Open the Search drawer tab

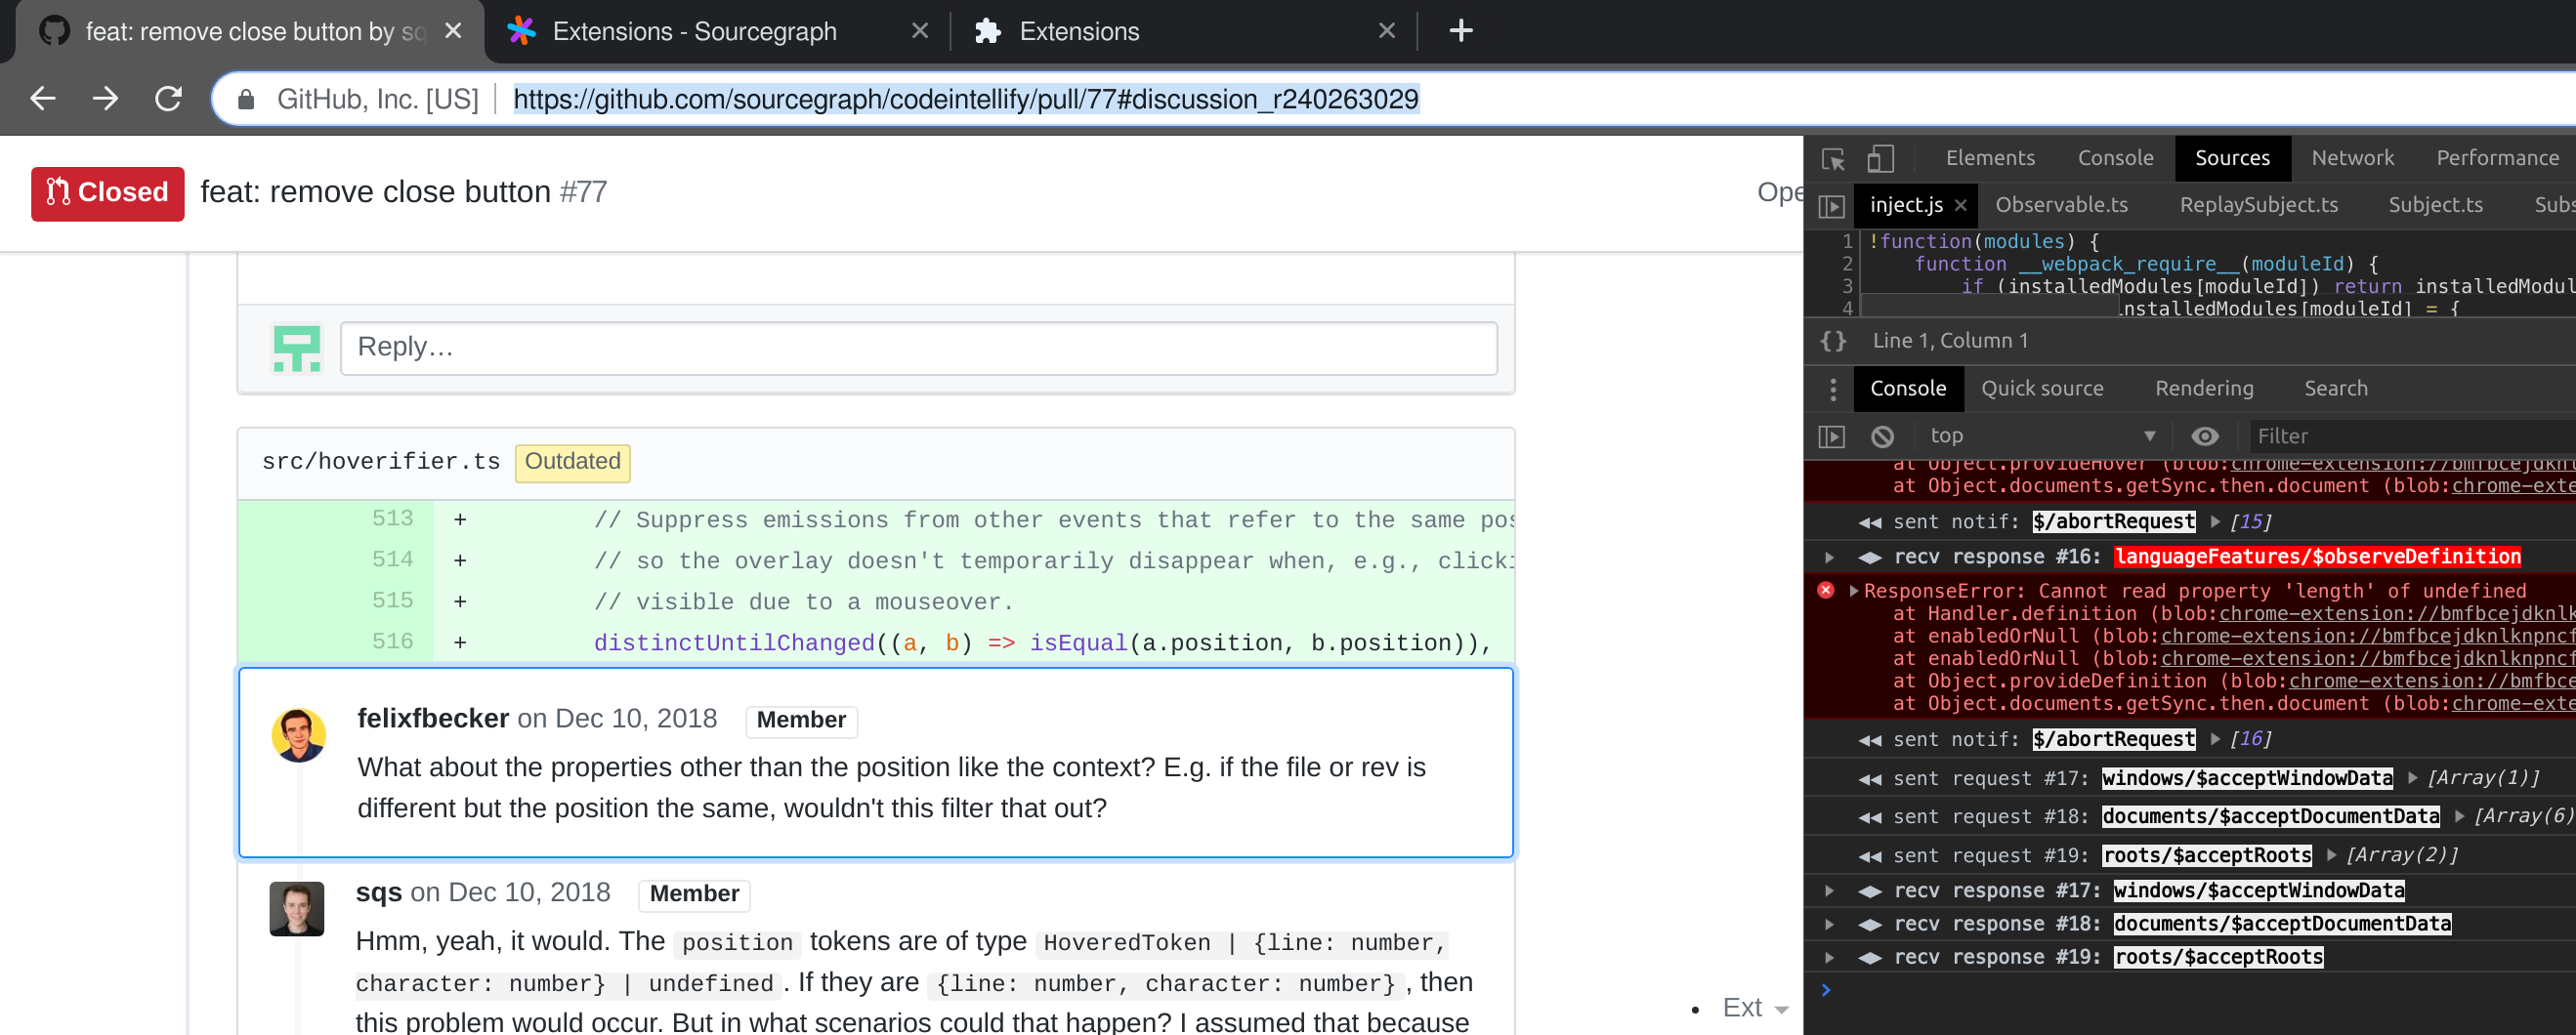pyautogui.click(x=2335, y=388)
